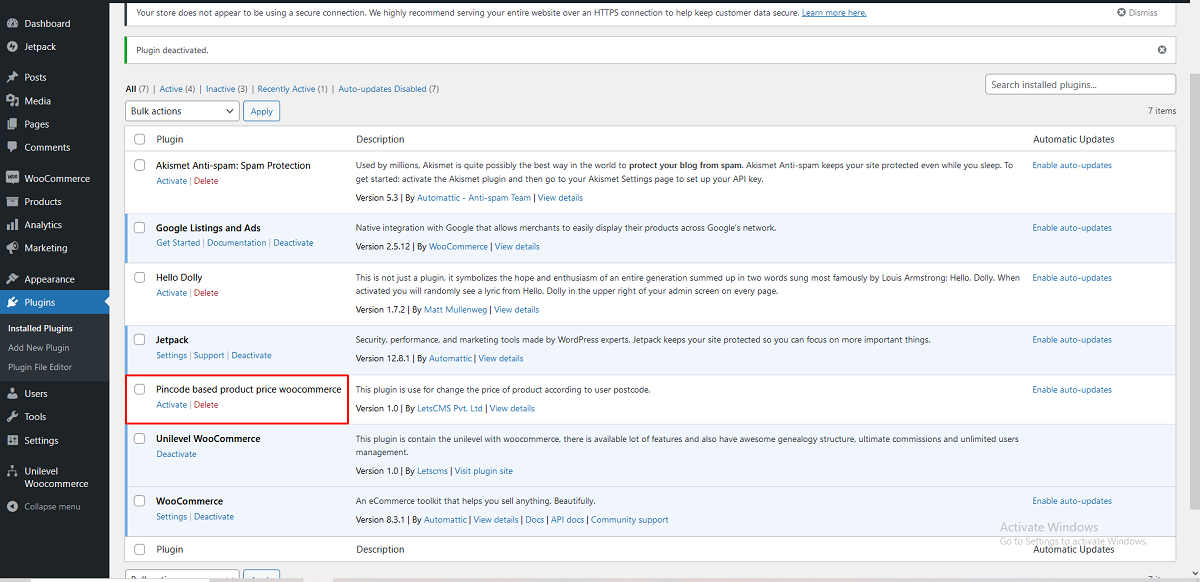The height and width of the screenshot is (582, 1200).
Task: Click the installed plugins search field
Action: tap(1080, 84)
